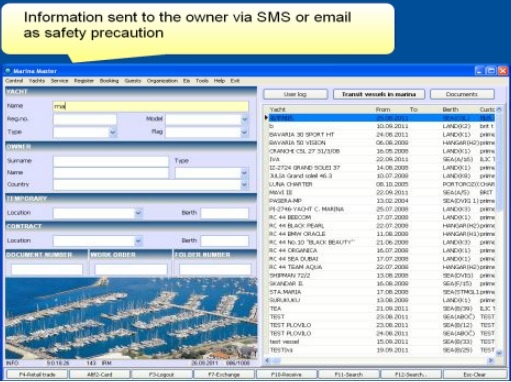Click the horizontal scroll left arrow
Image resolution: width=511 pixels, height=382 pixels.
point(267,360)
